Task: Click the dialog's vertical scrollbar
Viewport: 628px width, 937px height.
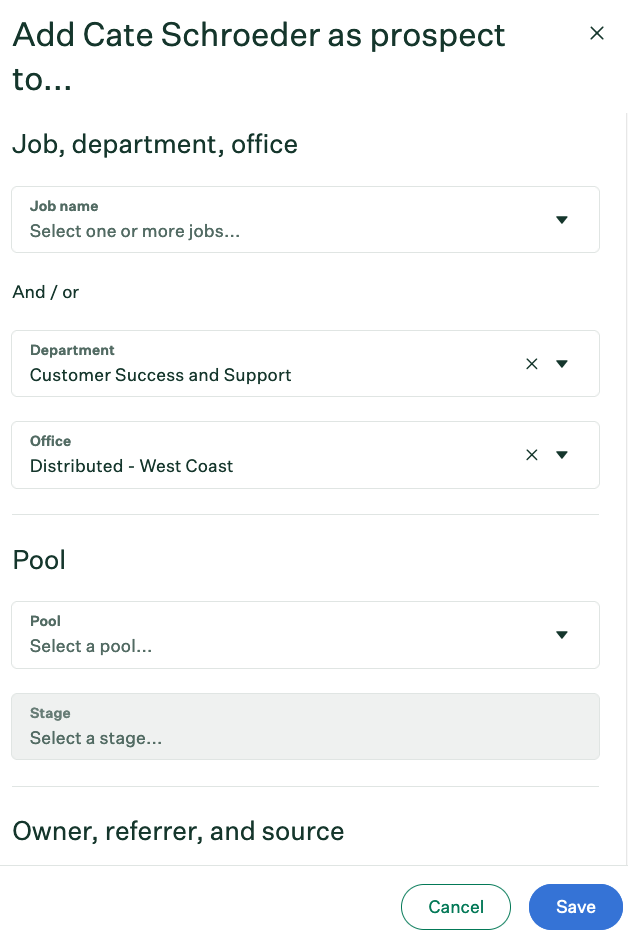Action: pyautogui.click(x=626, y=487)
